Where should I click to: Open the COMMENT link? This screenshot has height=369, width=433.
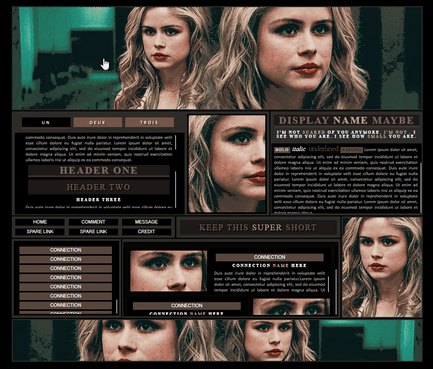(93, 222)
